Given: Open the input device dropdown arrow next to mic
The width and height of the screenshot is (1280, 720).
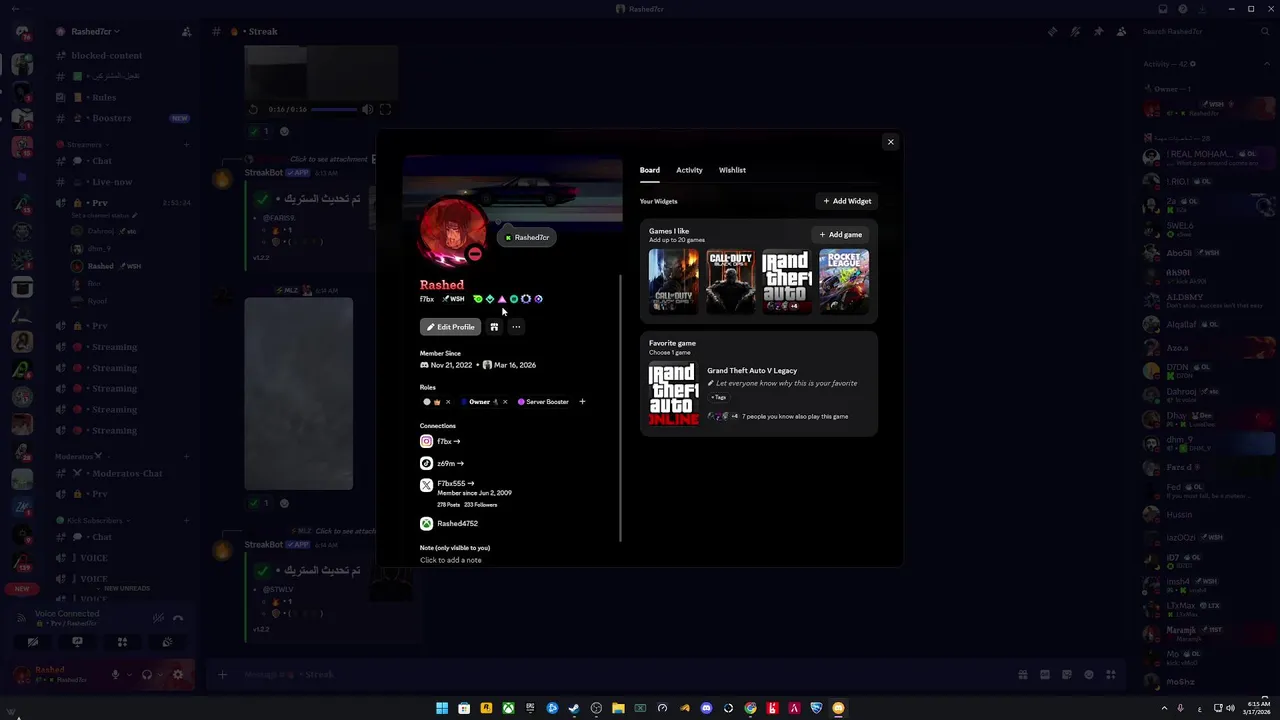Looking at the screenshot, I should (128, 675).
